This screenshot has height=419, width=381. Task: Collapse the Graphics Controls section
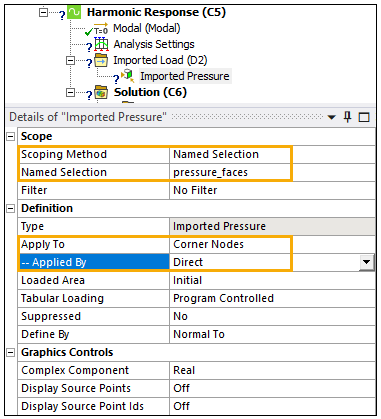[11, 352]
